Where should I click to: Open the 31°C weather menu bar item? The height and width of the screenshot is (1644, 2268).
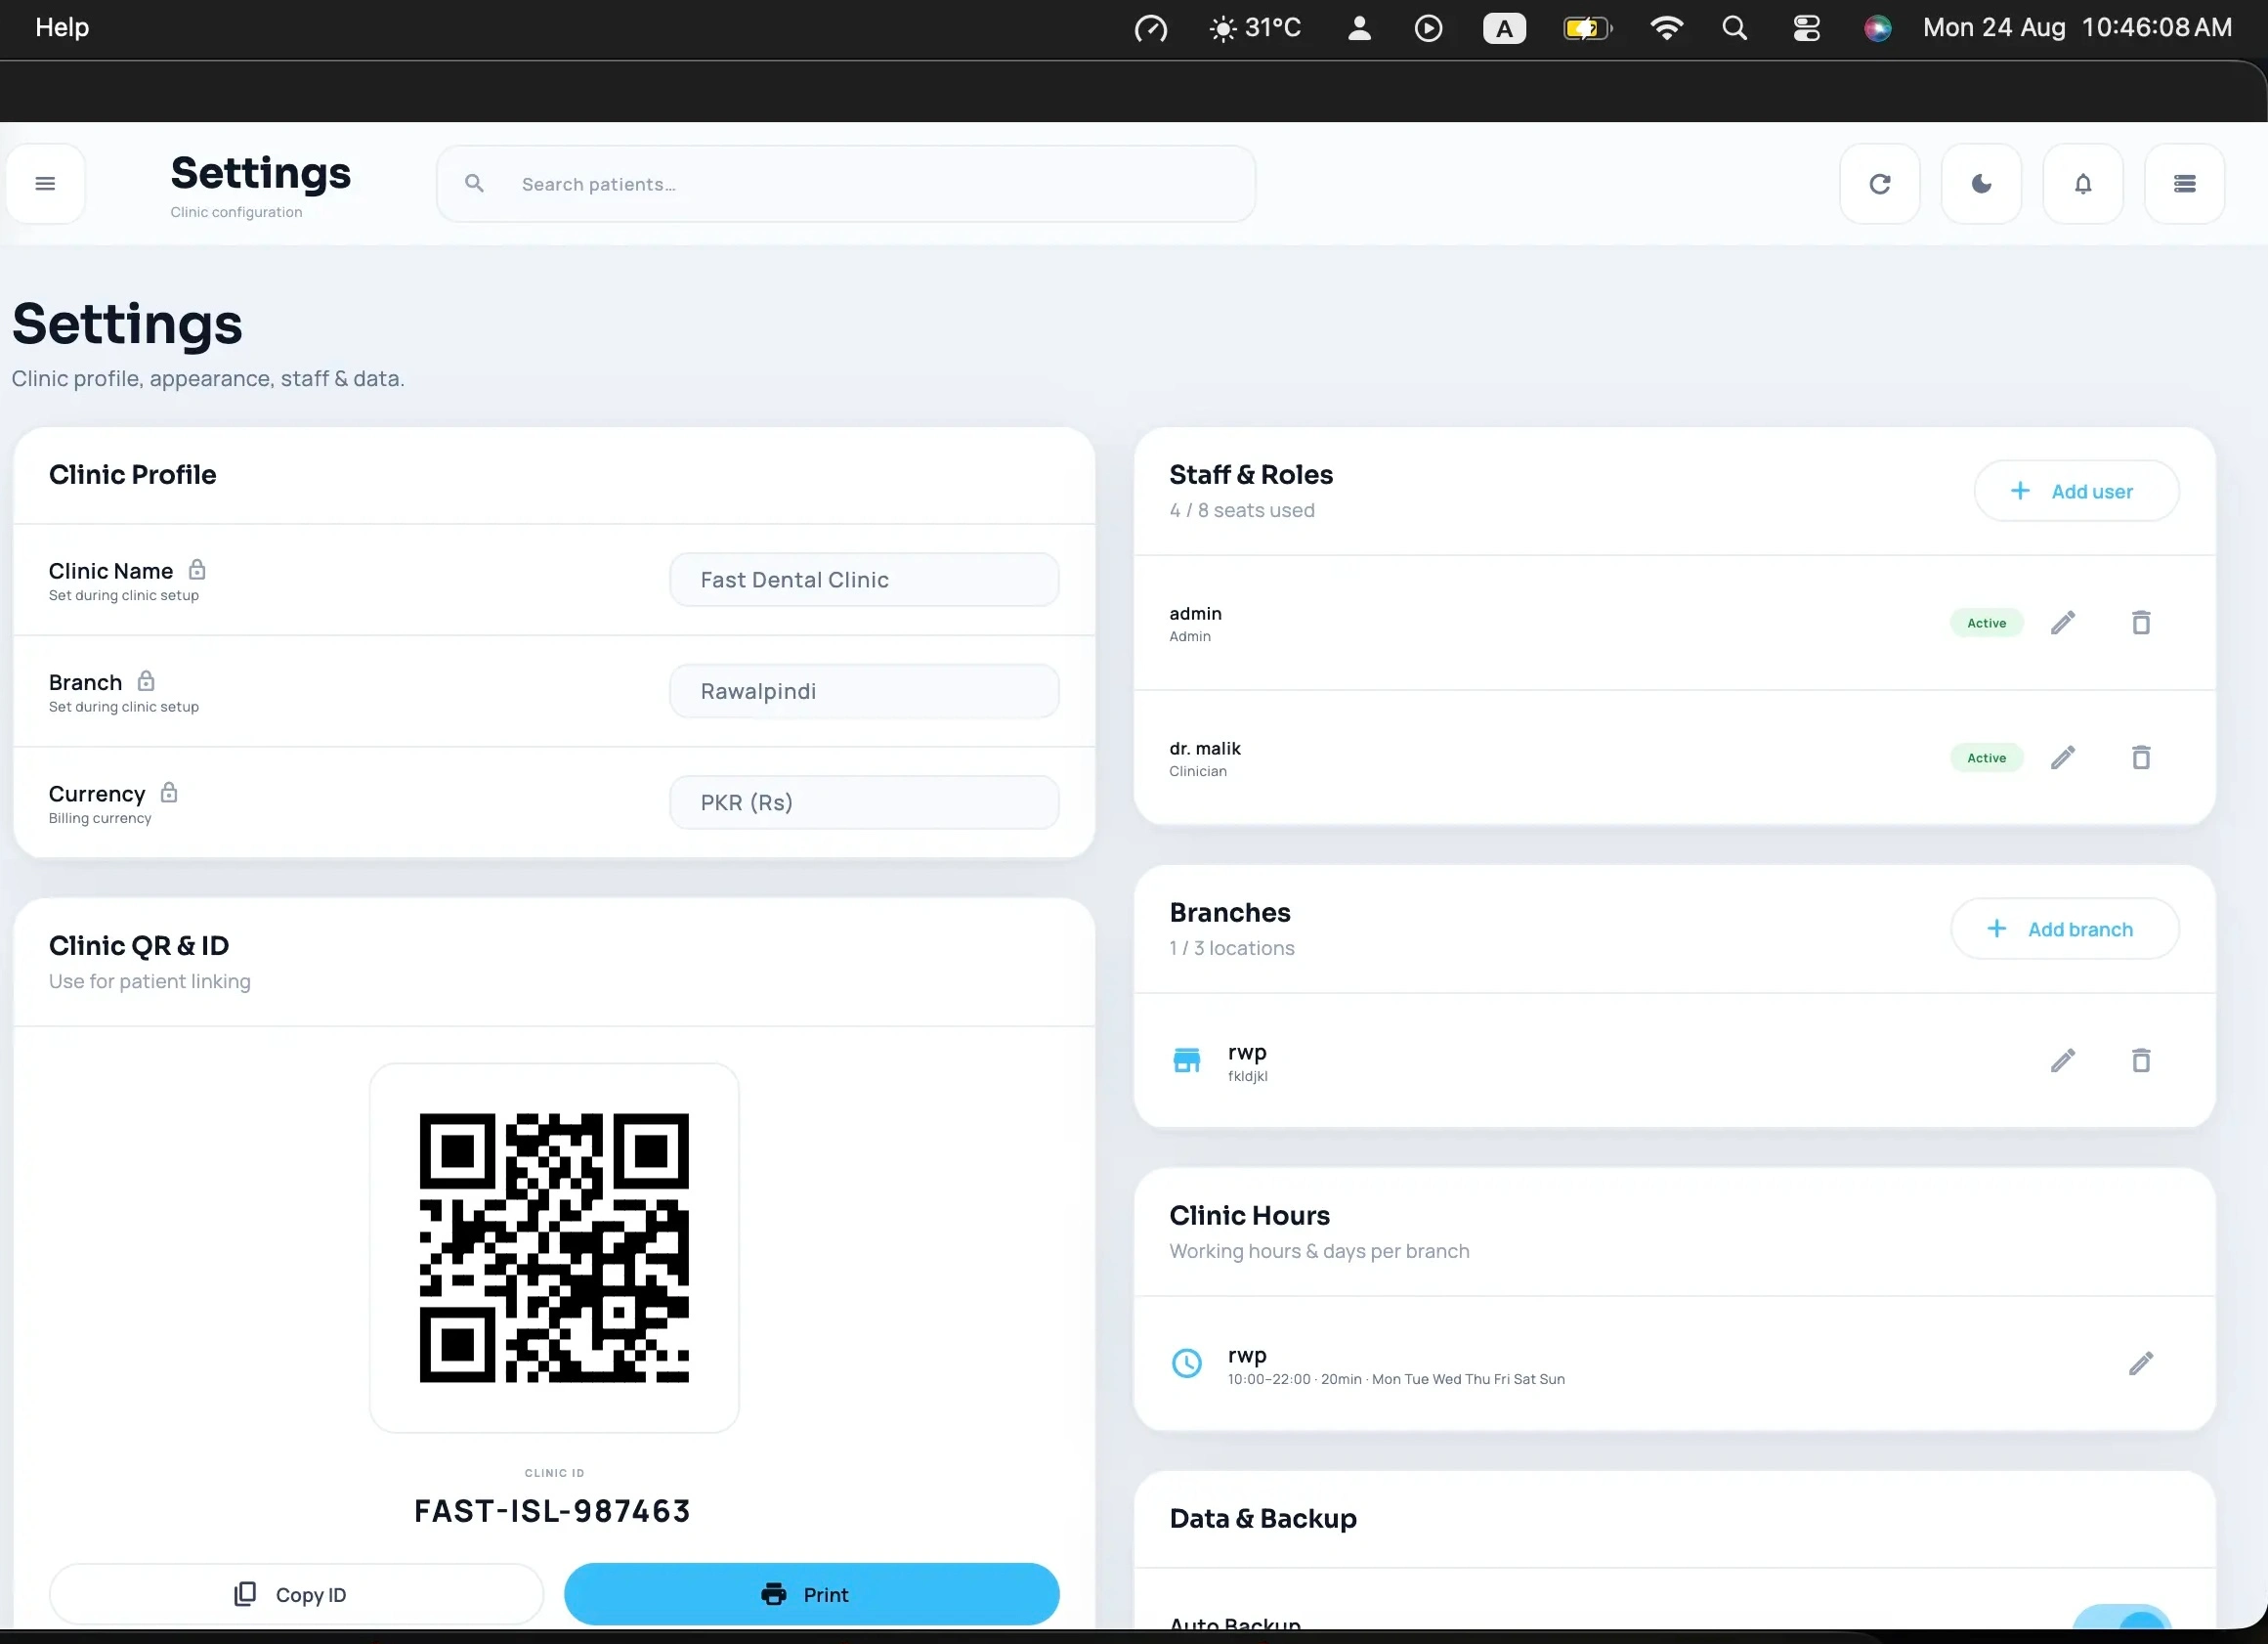pyautogui.click(x=1256, y=27)
